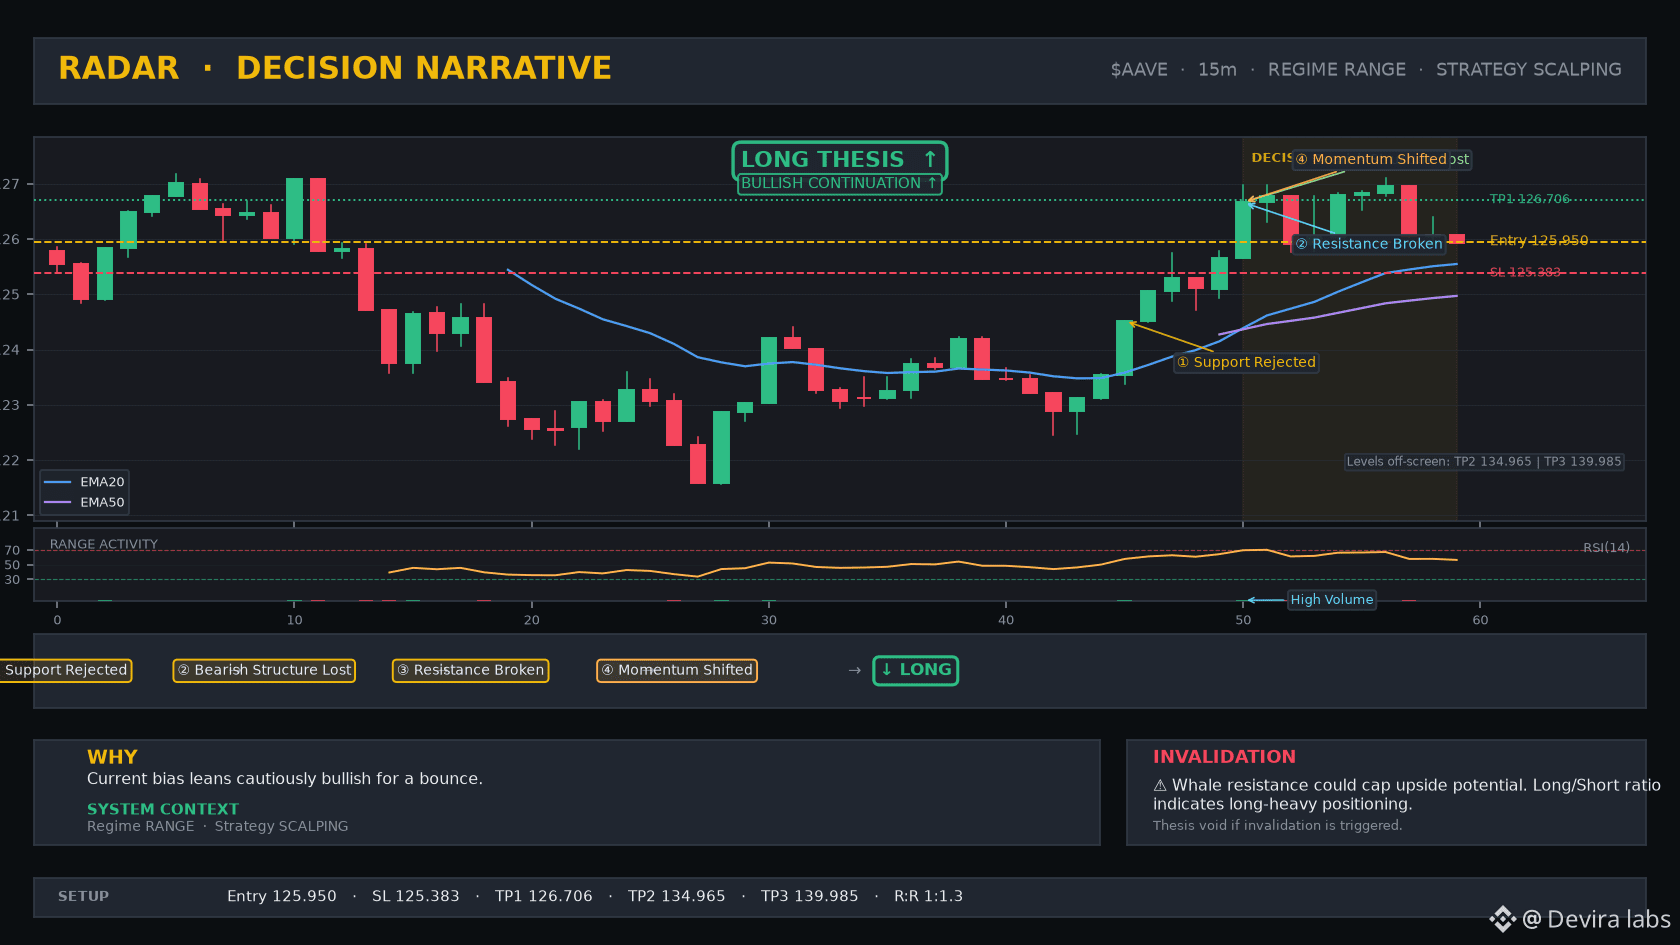
Task: Click the SETUP label in the bottom bar
Action: [x=83, y=897]
